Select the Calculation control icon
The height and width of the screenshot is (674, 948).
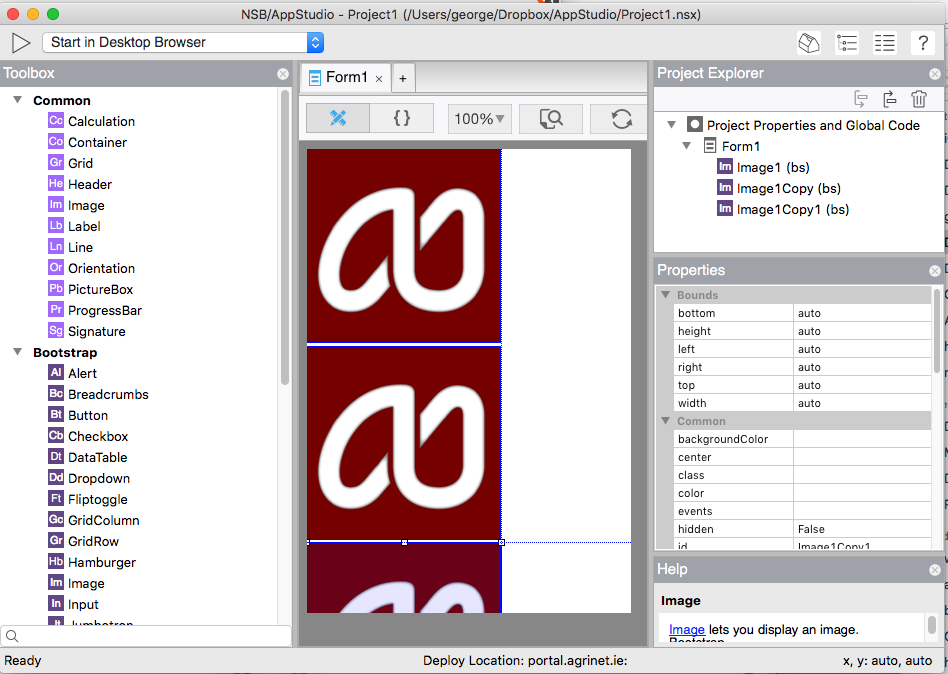click(56, 121)
